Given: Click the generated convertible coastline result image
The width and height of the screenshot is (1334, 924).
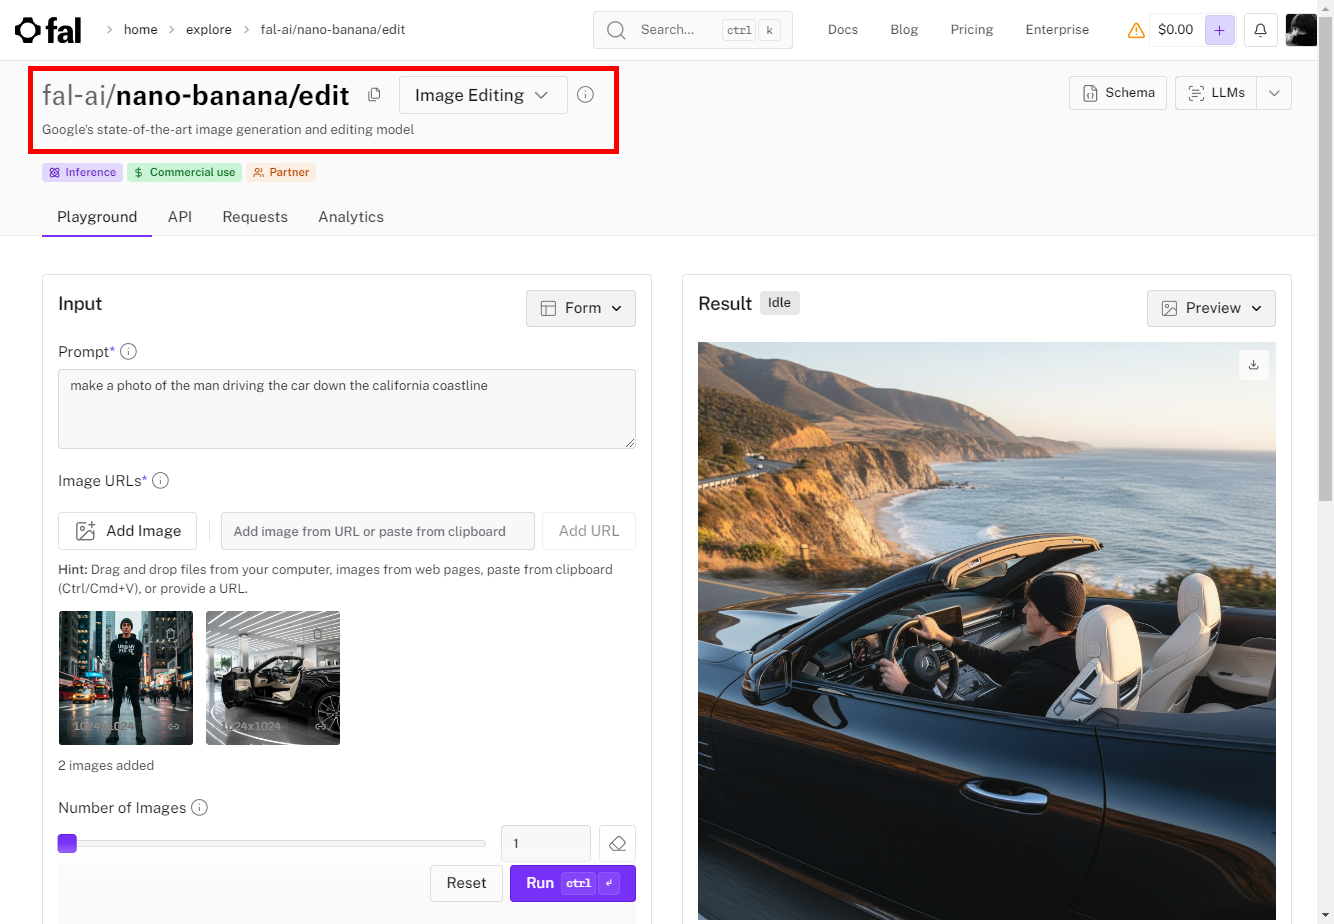Looking at the screenshot, I should point(987,631).
